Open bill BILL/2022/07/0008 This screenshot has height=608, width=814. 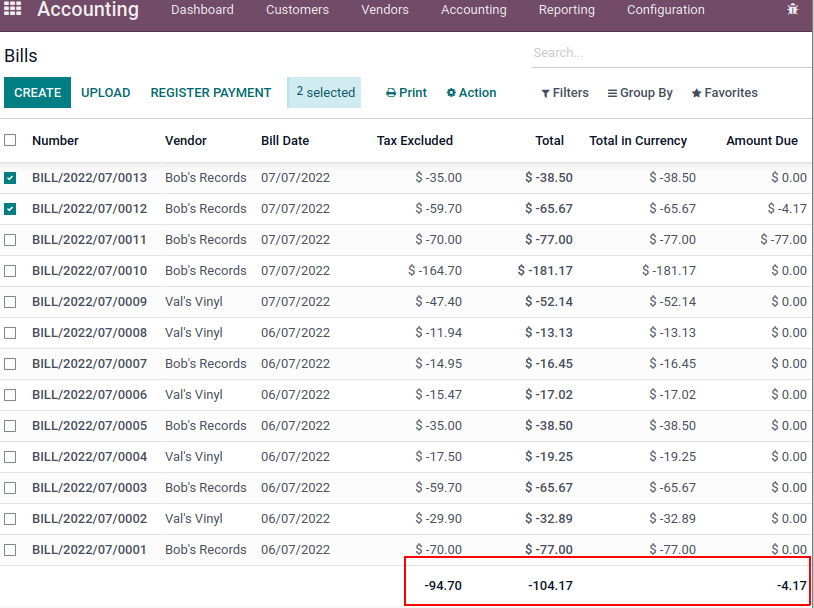(x=89, y=333)
